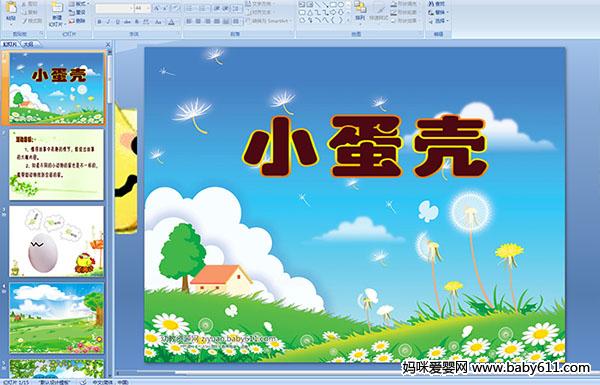Toggle Bold text formatting
The height and width of the screenshot is (385, 600).
click(x=99, y=22)
